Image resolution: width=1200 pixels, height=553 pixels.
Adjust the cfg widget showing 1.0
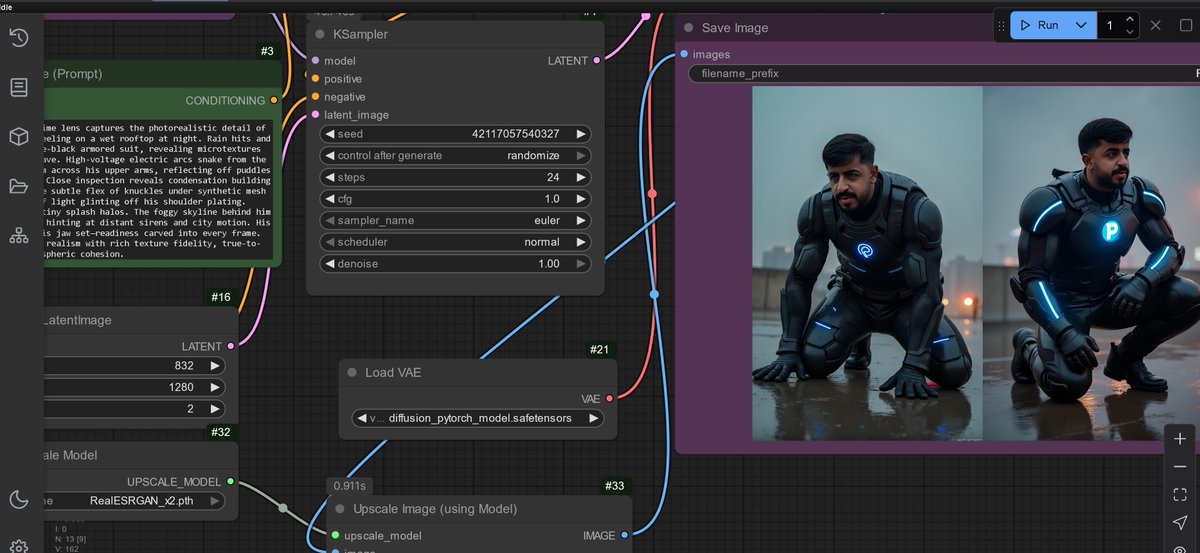coord(455,199)
